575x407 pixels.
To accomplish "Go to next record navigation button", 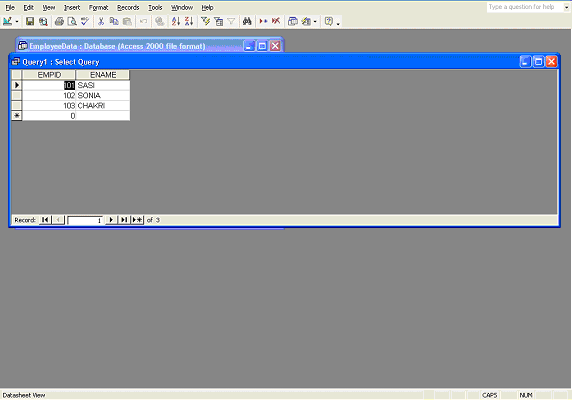I will click(111, 220).
